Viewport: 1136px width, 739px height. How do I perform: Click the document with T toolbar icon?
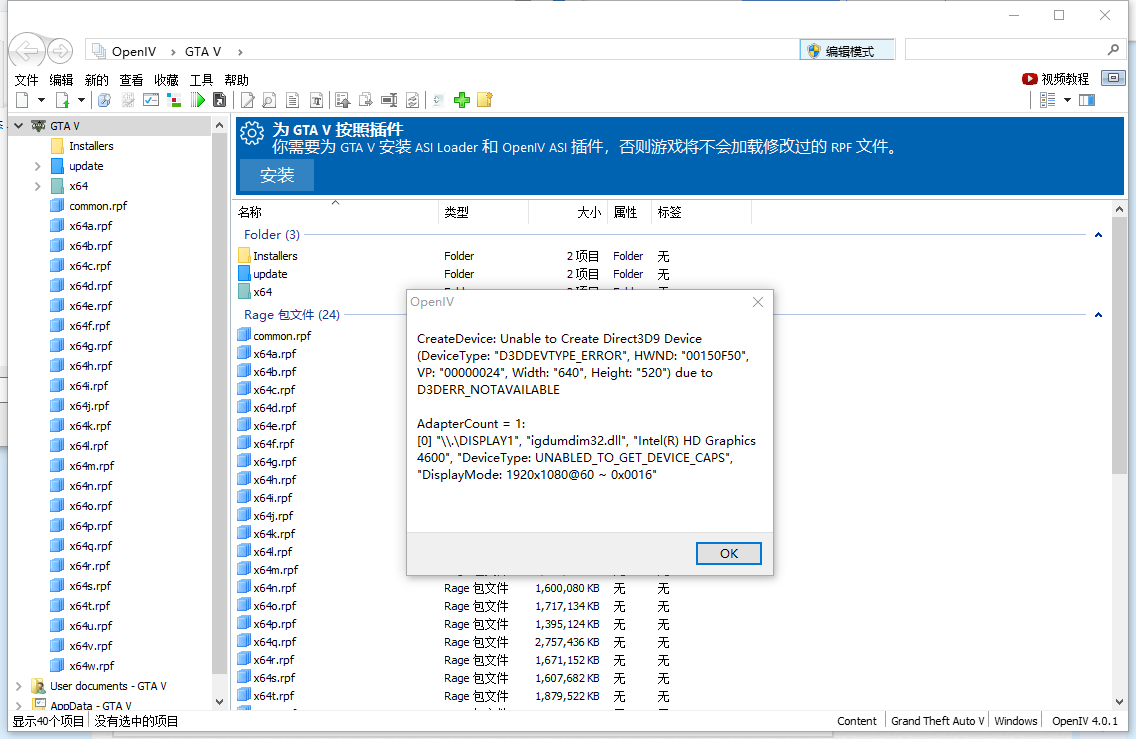317,100
